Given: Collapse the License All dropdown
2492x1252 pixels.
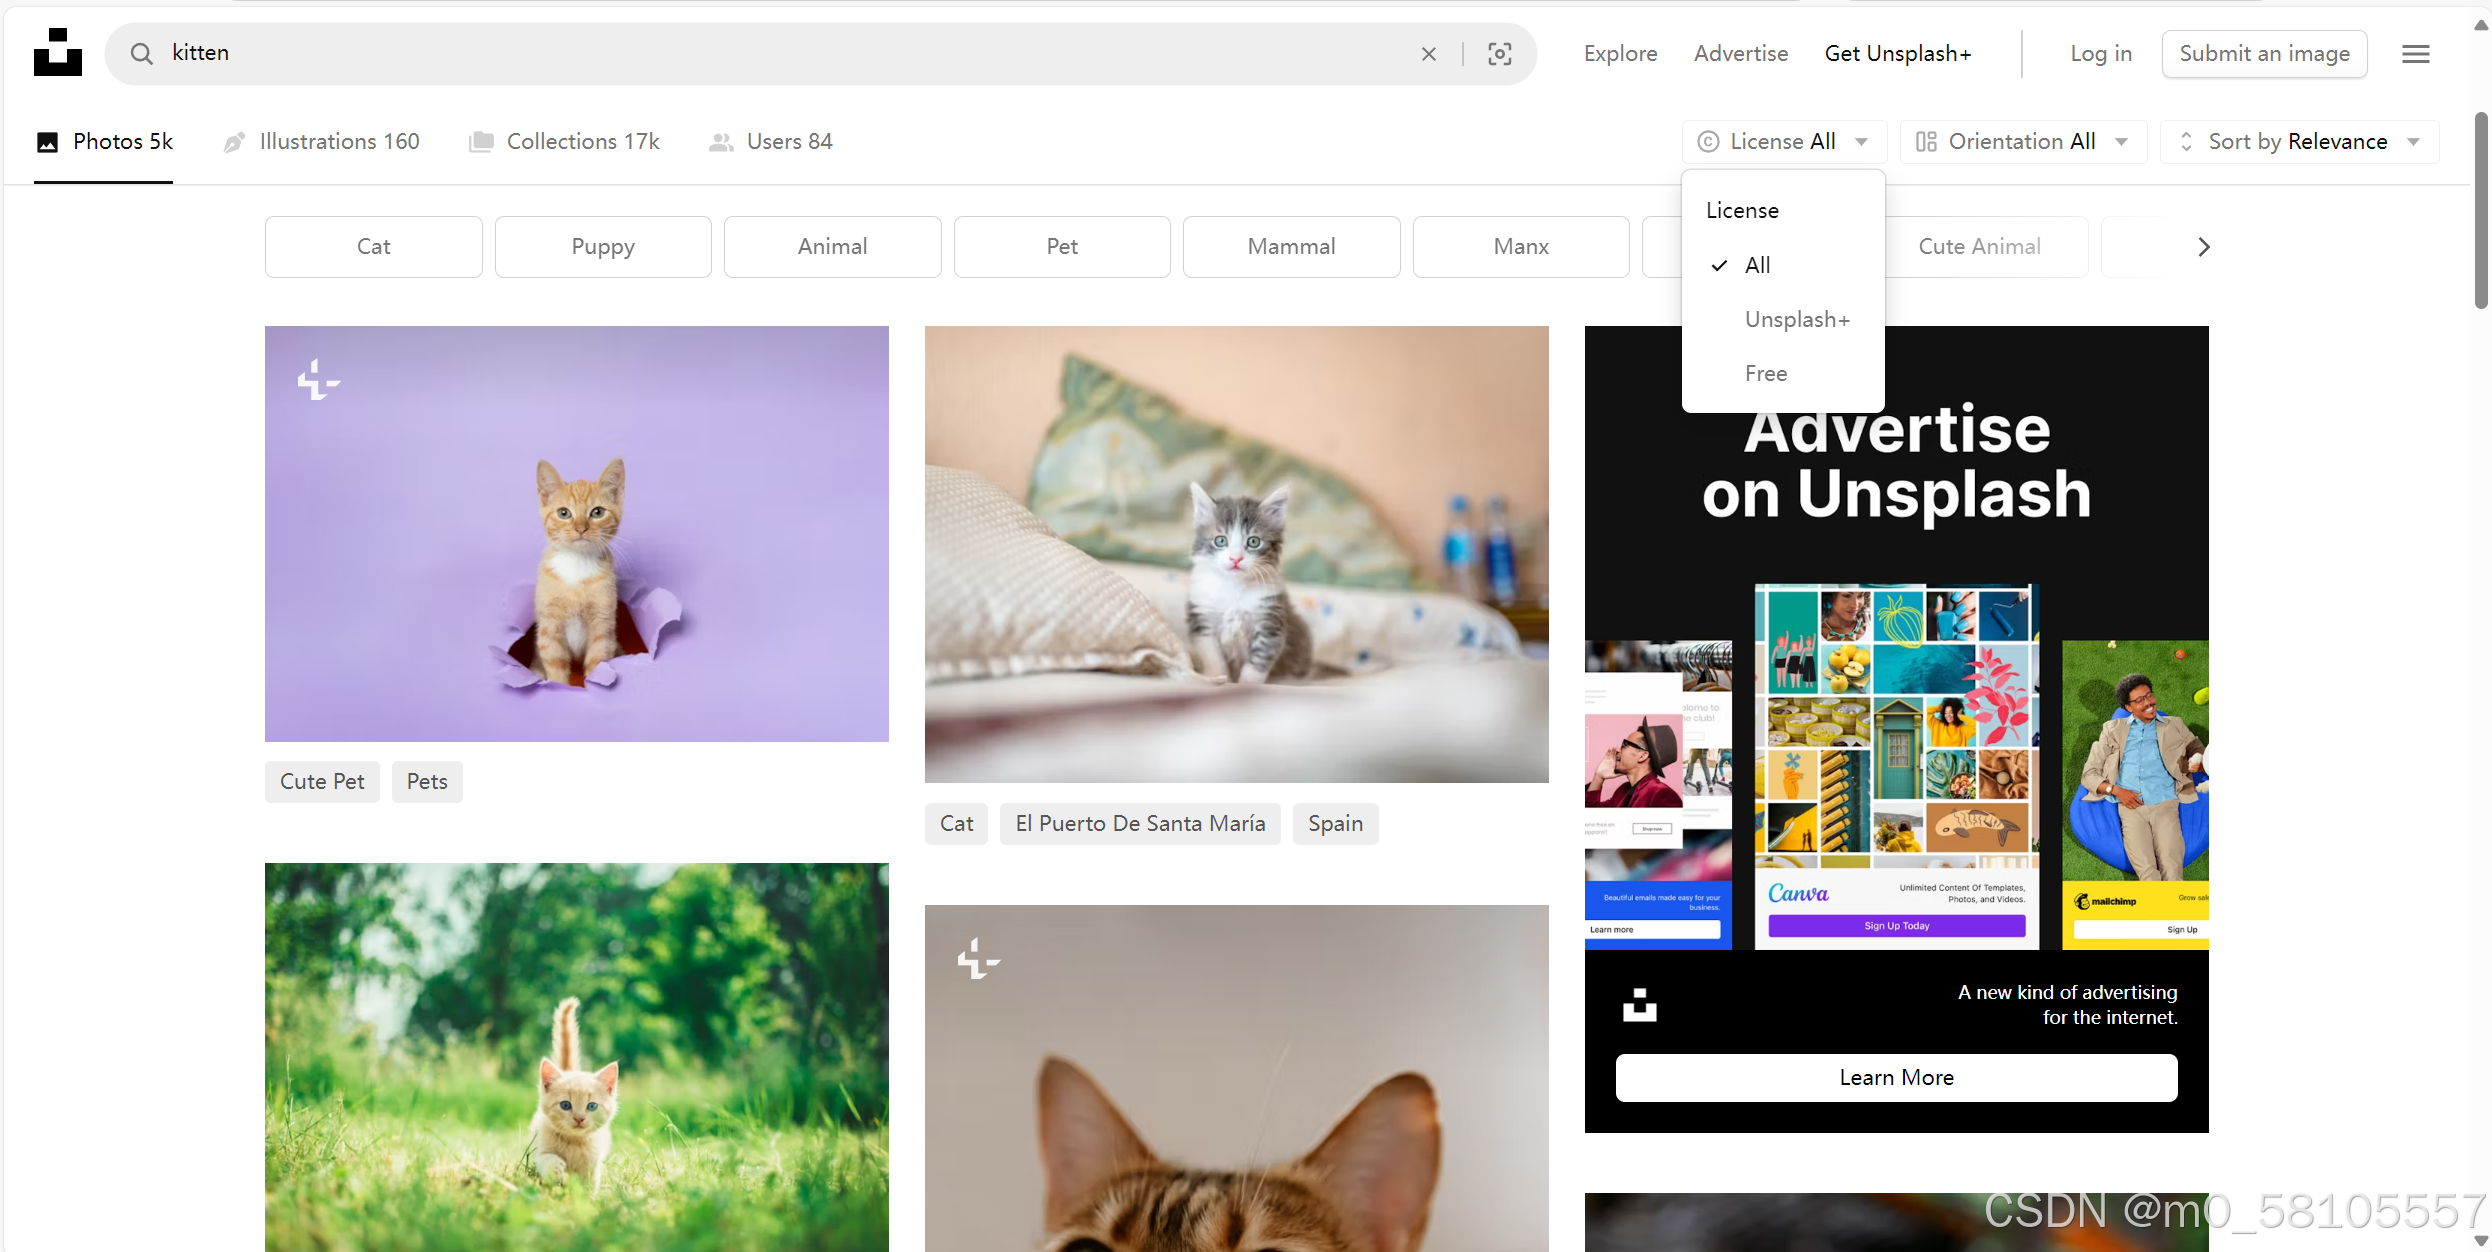Looking at the screenshot, I should [1784, 142].
